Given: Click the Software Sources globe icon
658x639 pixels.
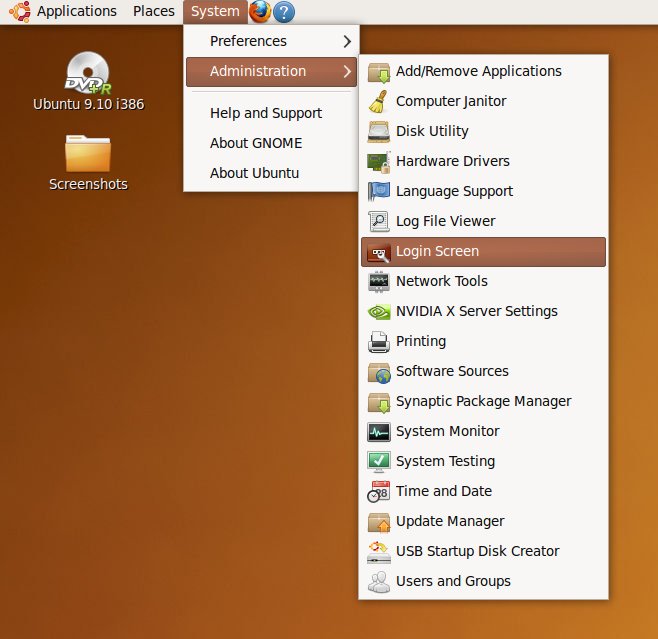Looking at the screenshot, I should (379, 372).
